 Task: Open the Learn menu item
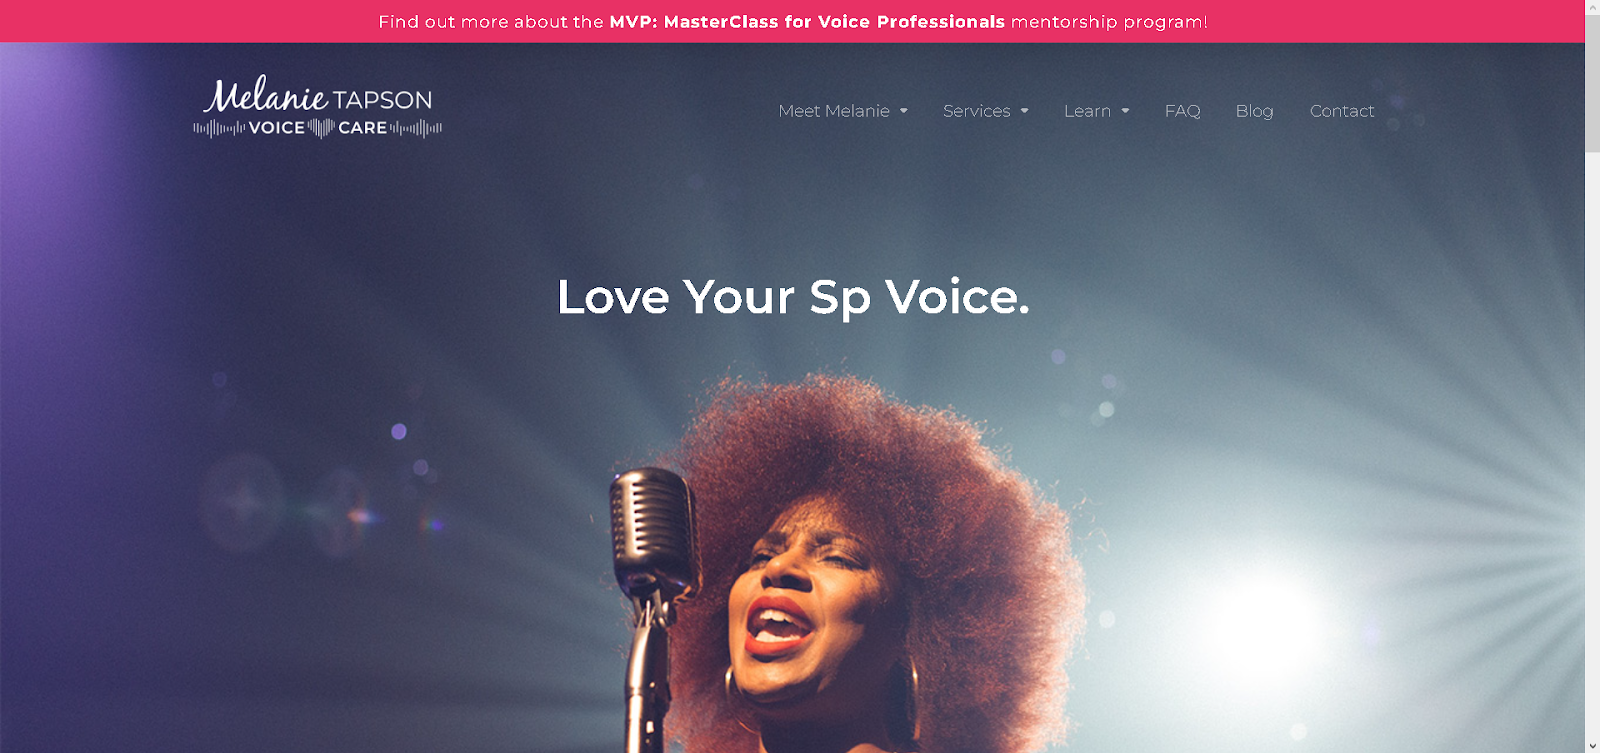[1087, 111]
